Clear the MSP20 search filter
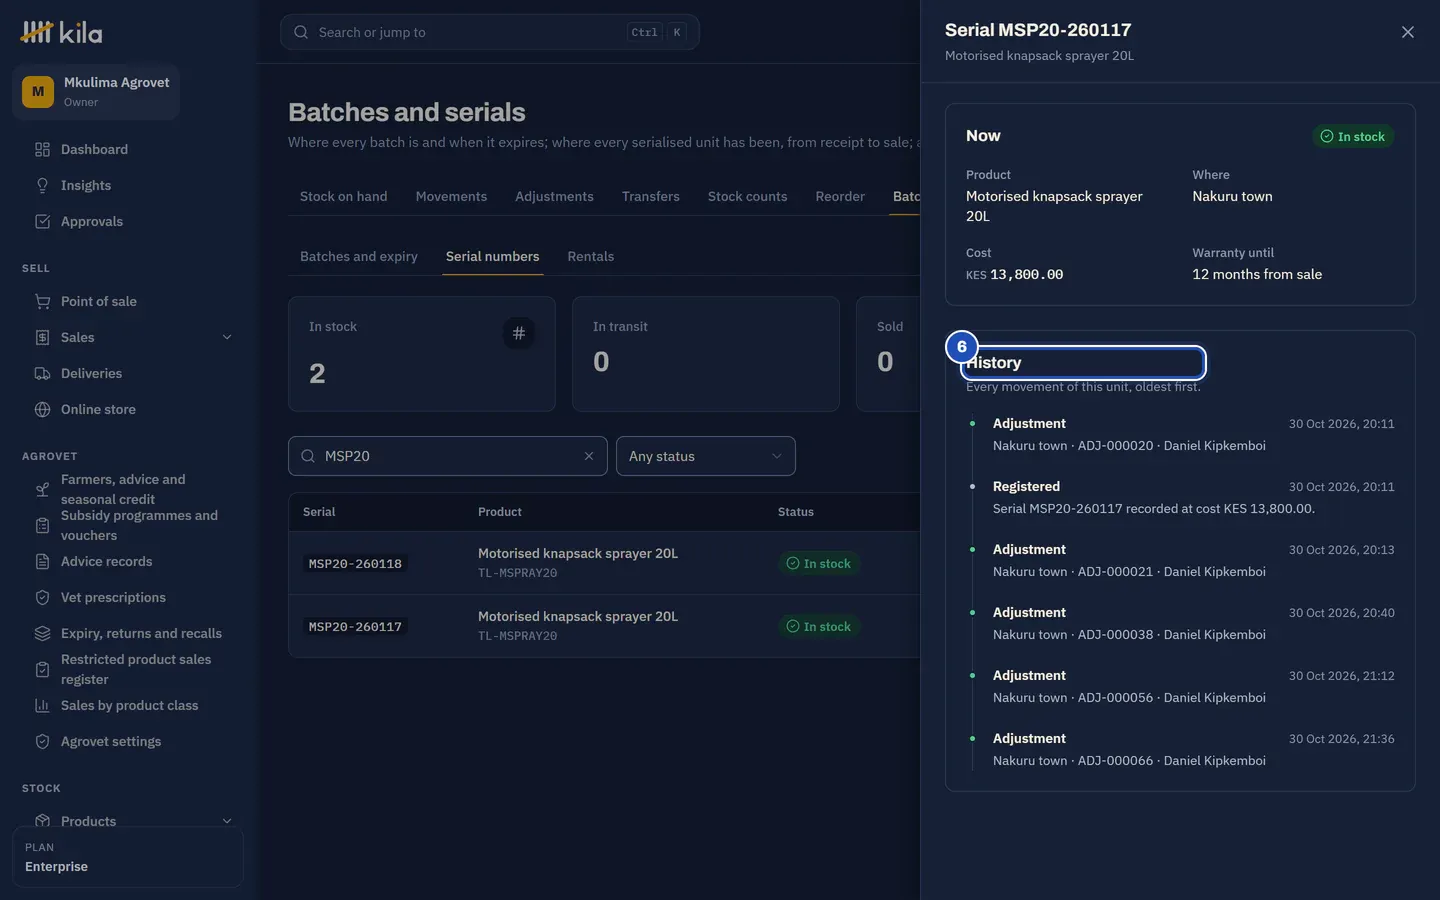Viewport: 1440px width, 900px height. click(589, 456)
